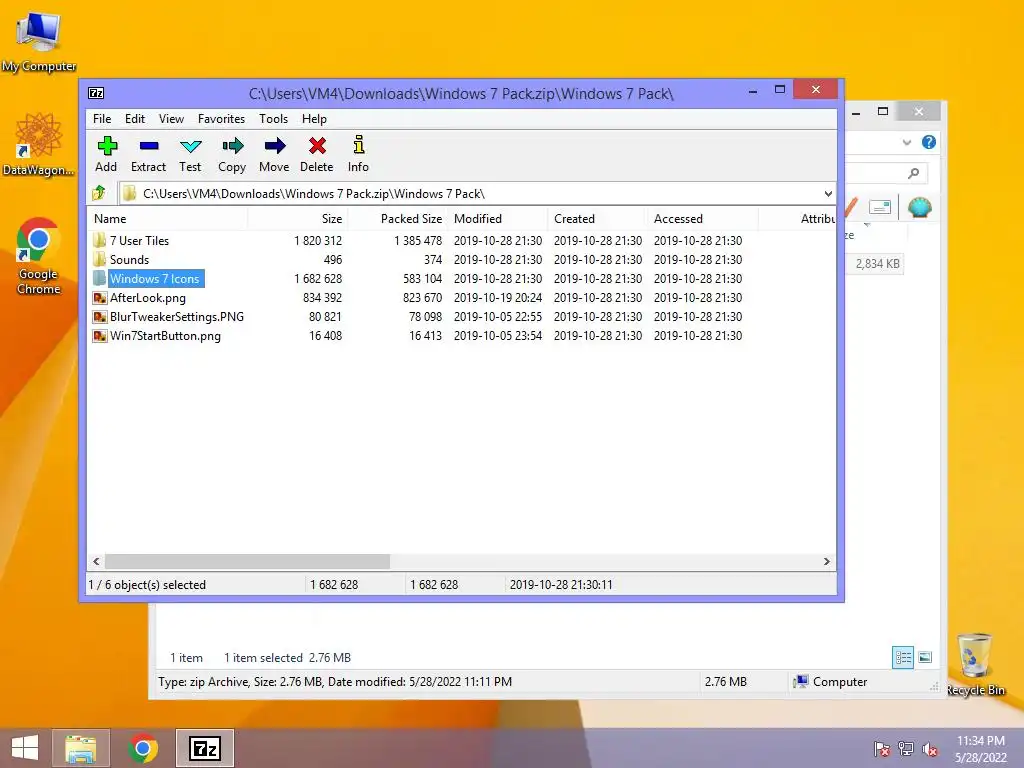Click the Sounds folder name
The height and width of the screenshot is (768, 1024).
pyautogui.click(x=129, y=259)
